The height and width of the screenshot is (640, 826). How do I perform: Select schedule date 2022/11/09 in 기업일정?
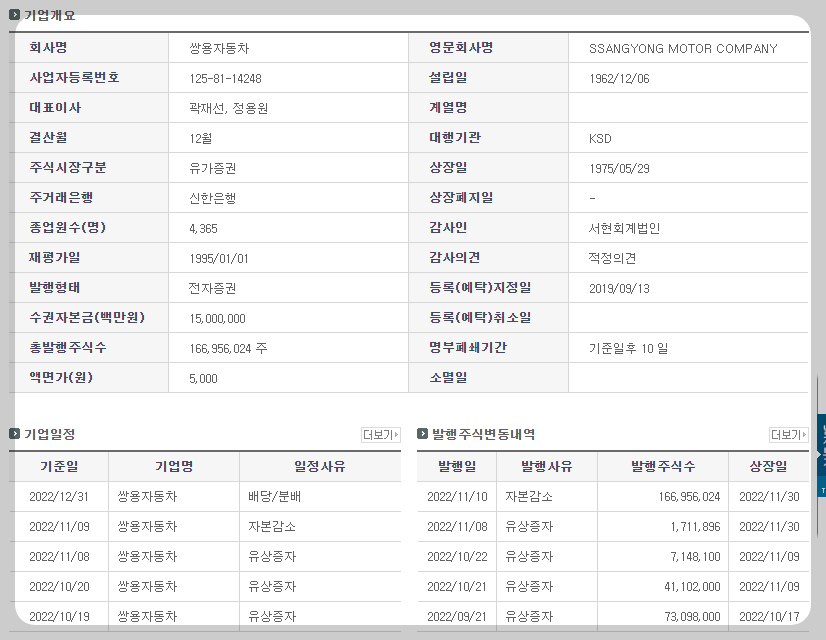pyautogui.click(x=60, y=527)
